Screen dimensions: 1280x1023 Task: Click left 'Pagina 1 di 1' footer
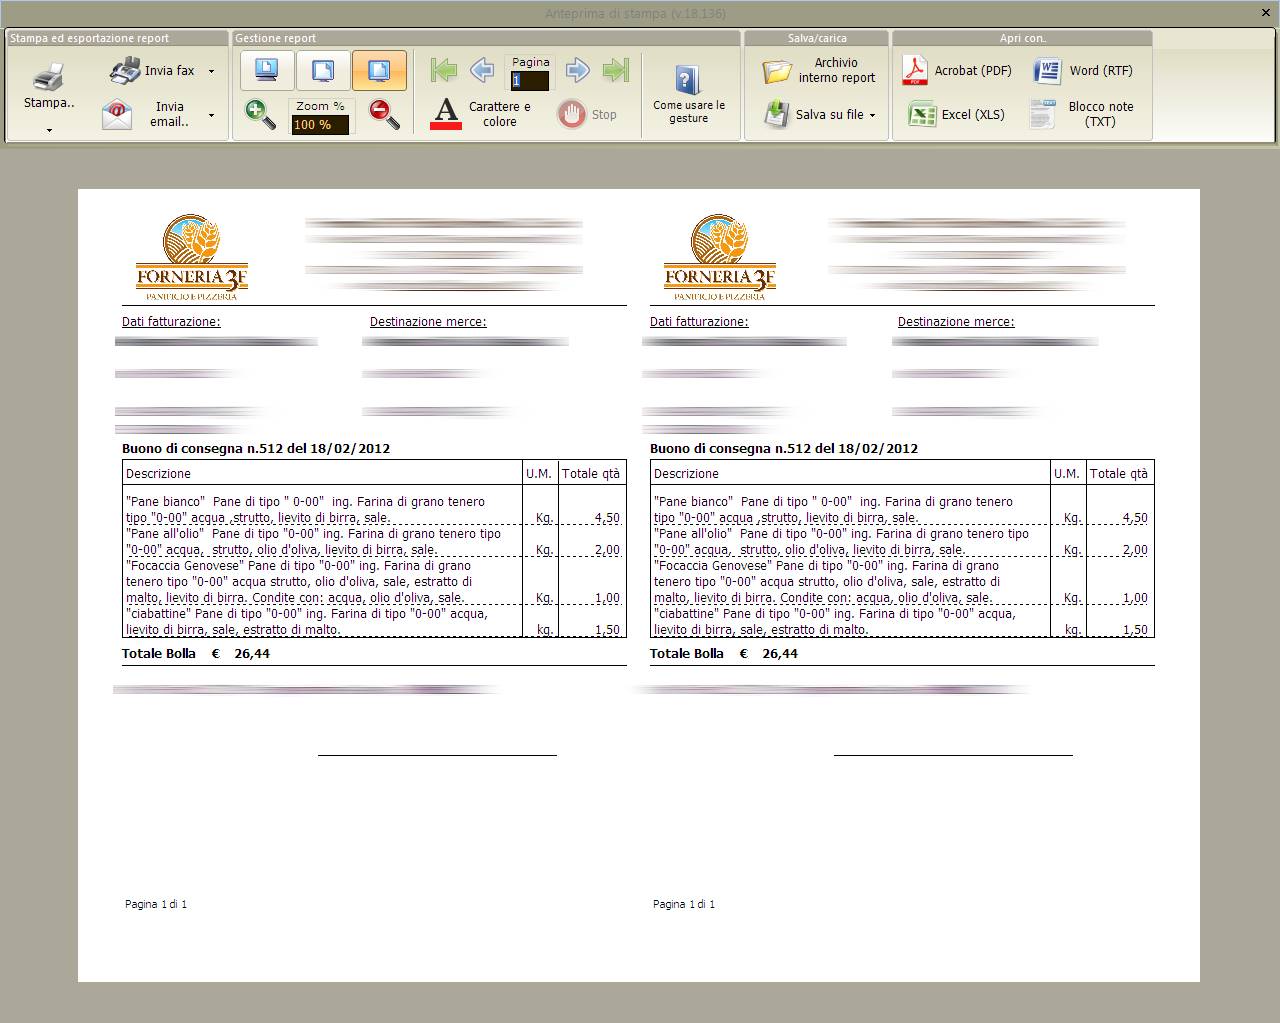(156, 904)
